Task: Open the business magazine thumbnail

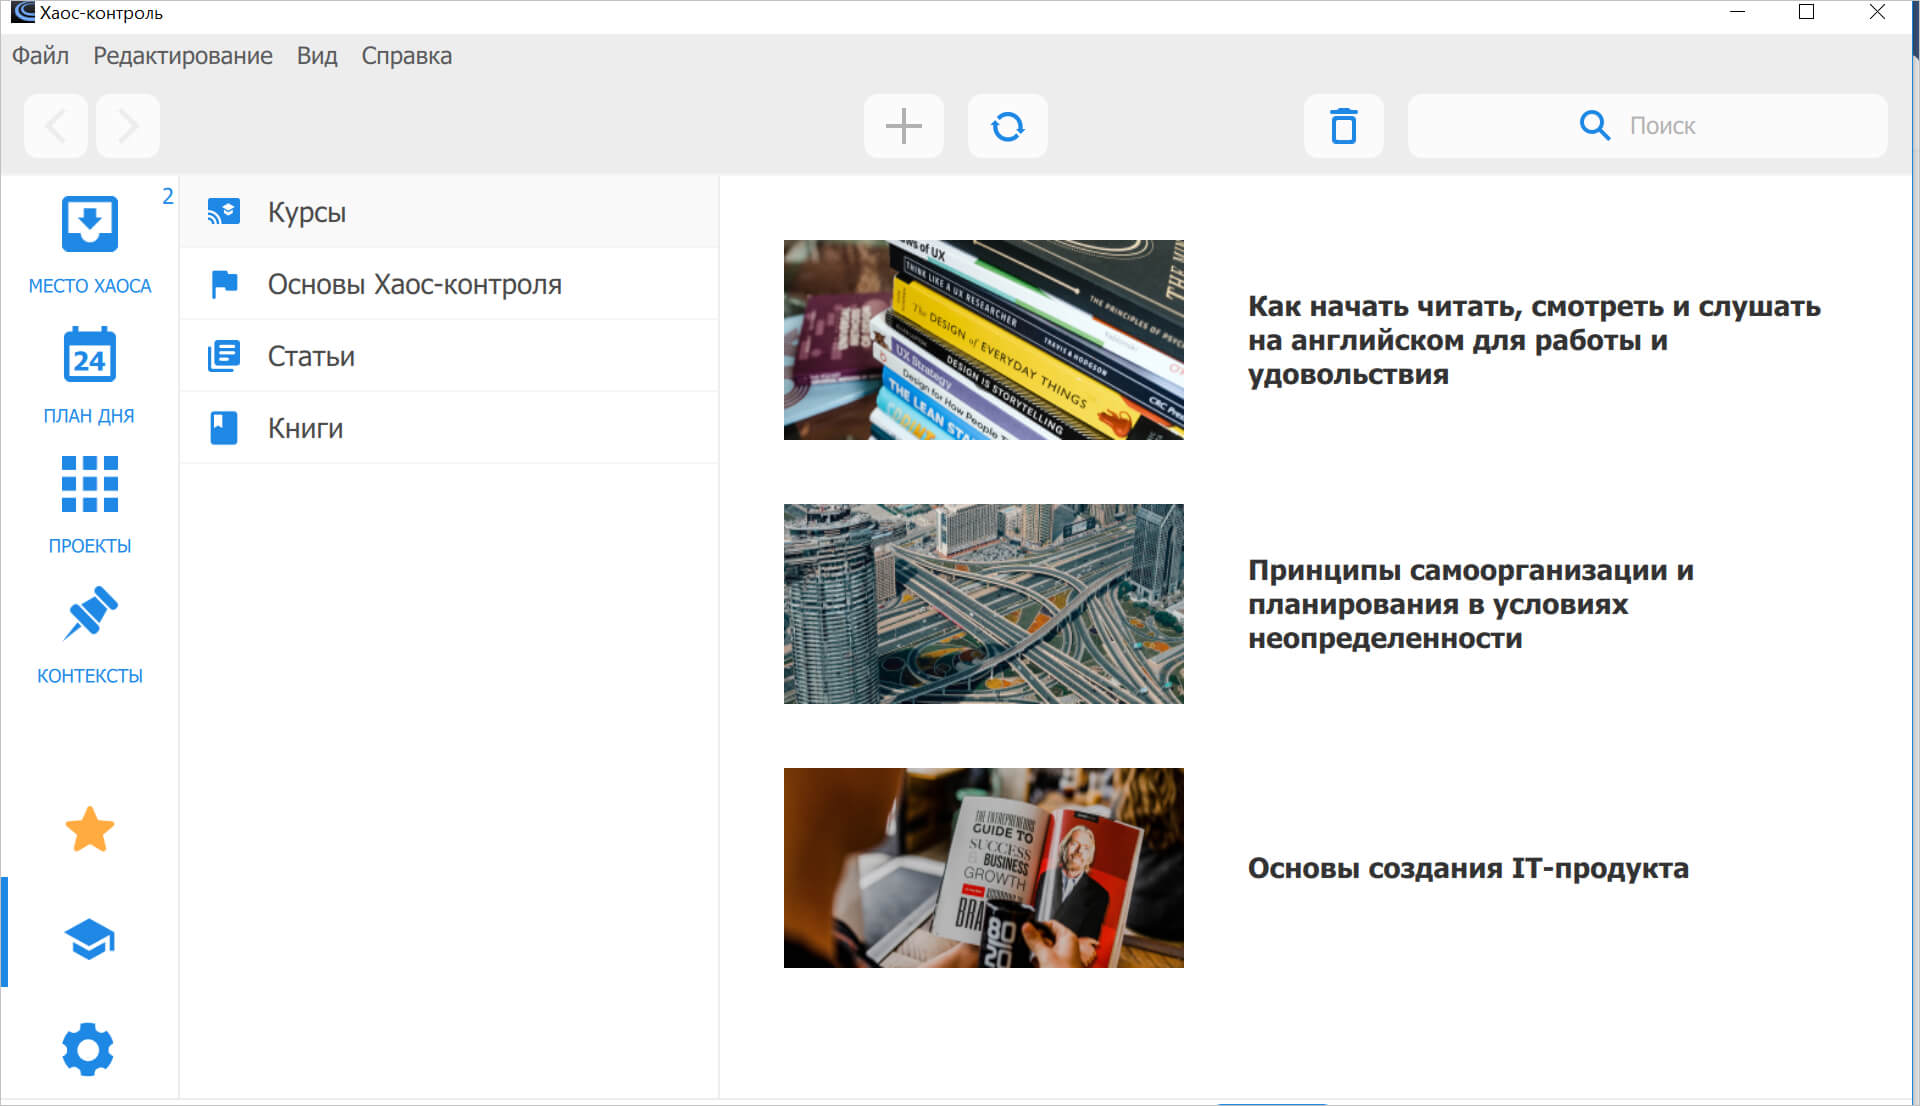Action: coord(984,868)
